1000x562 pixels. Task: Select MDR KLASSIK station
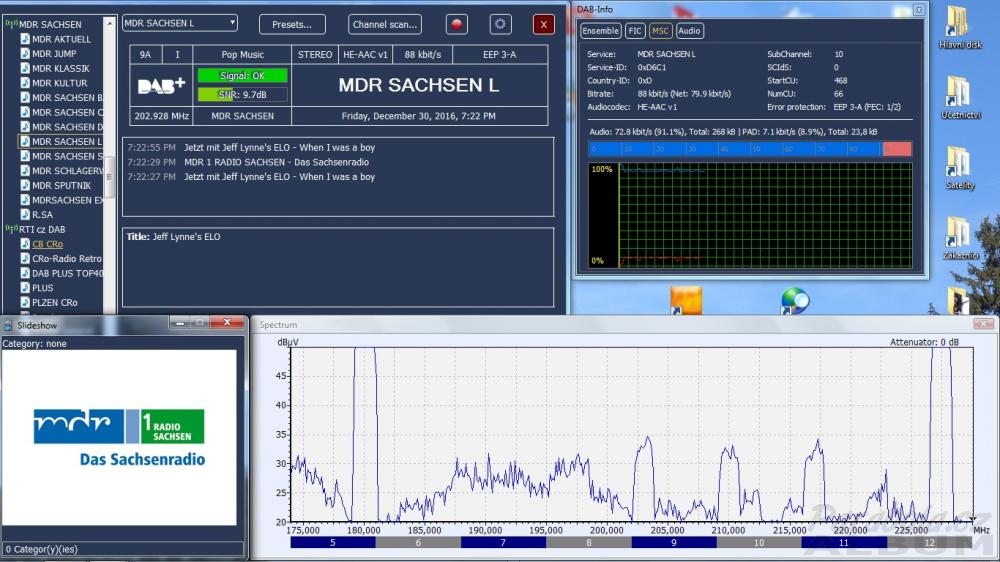(61, 68)
